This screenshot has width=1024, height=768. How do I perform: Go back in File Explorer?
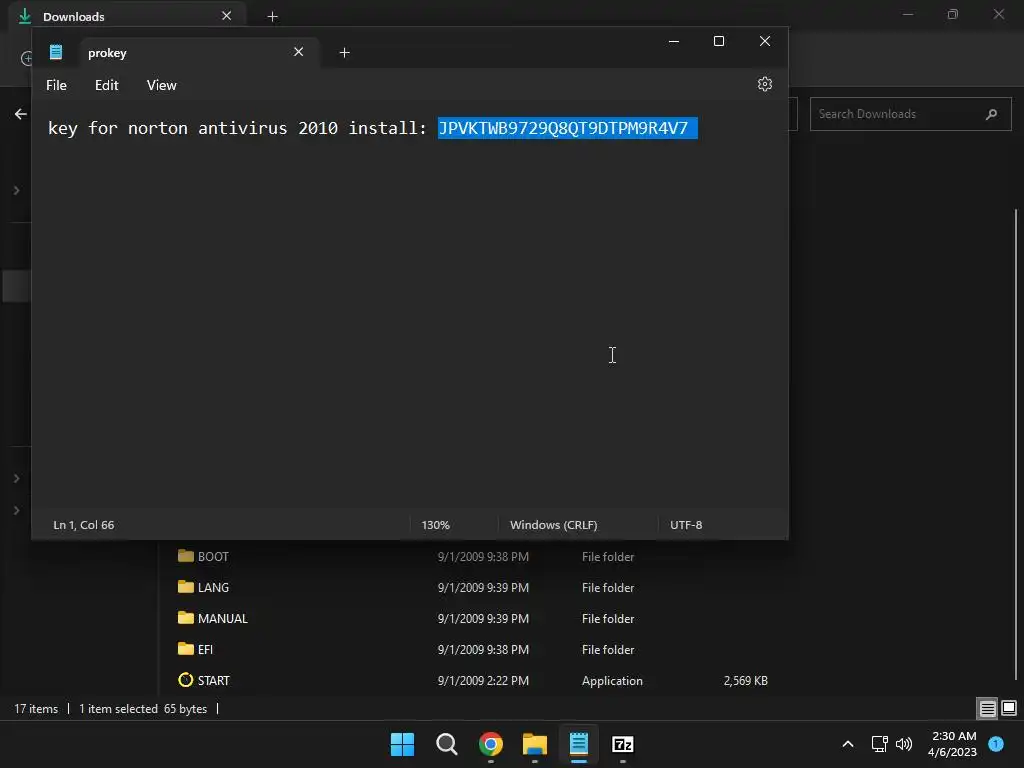20,114
